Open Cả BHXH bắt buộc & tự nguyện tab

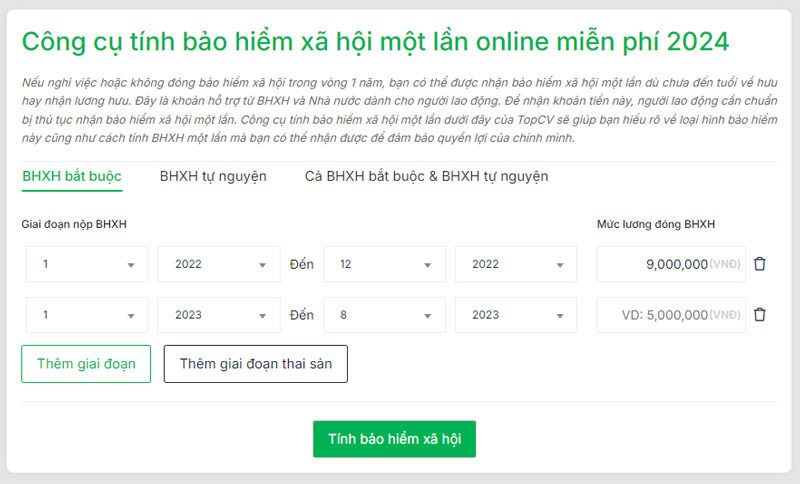pyautogui.click(x=427, y=176)
